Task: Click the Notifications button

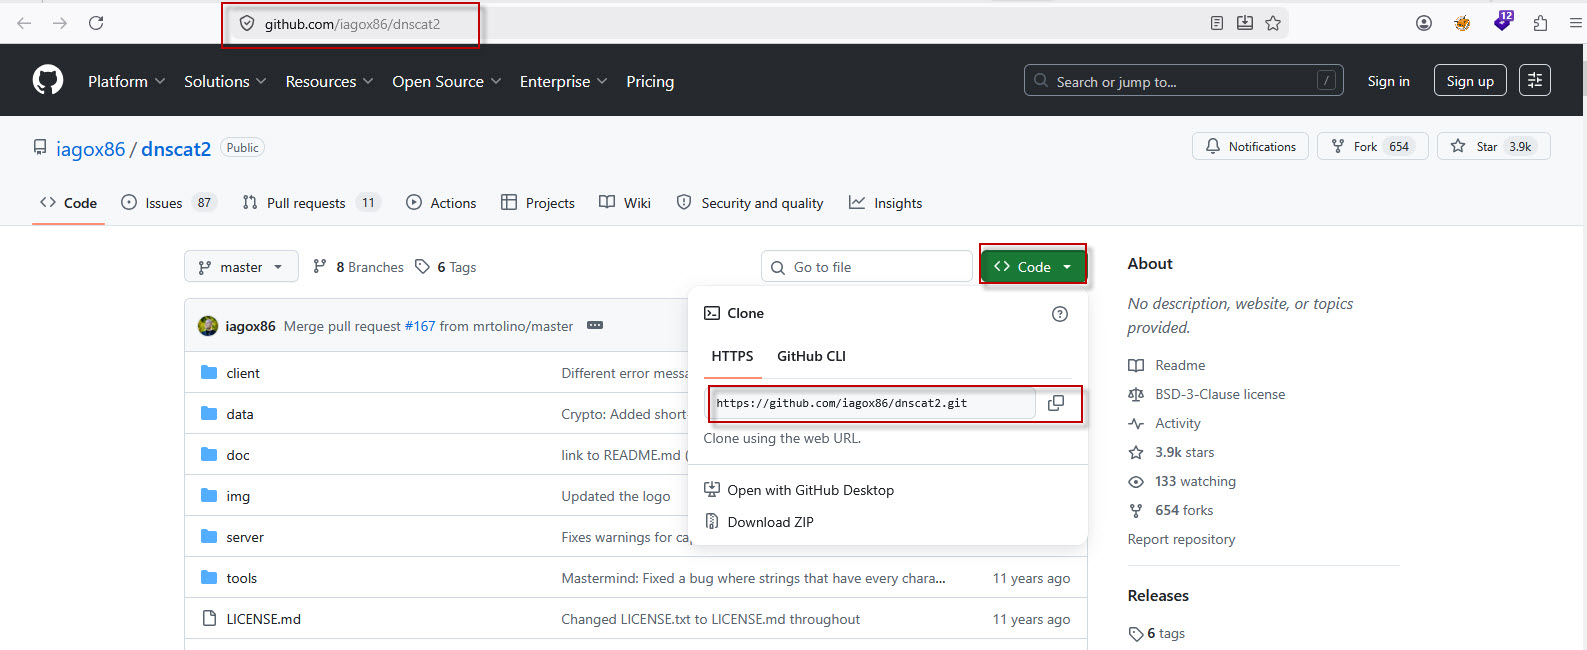Action: (x=1250, y=146)
